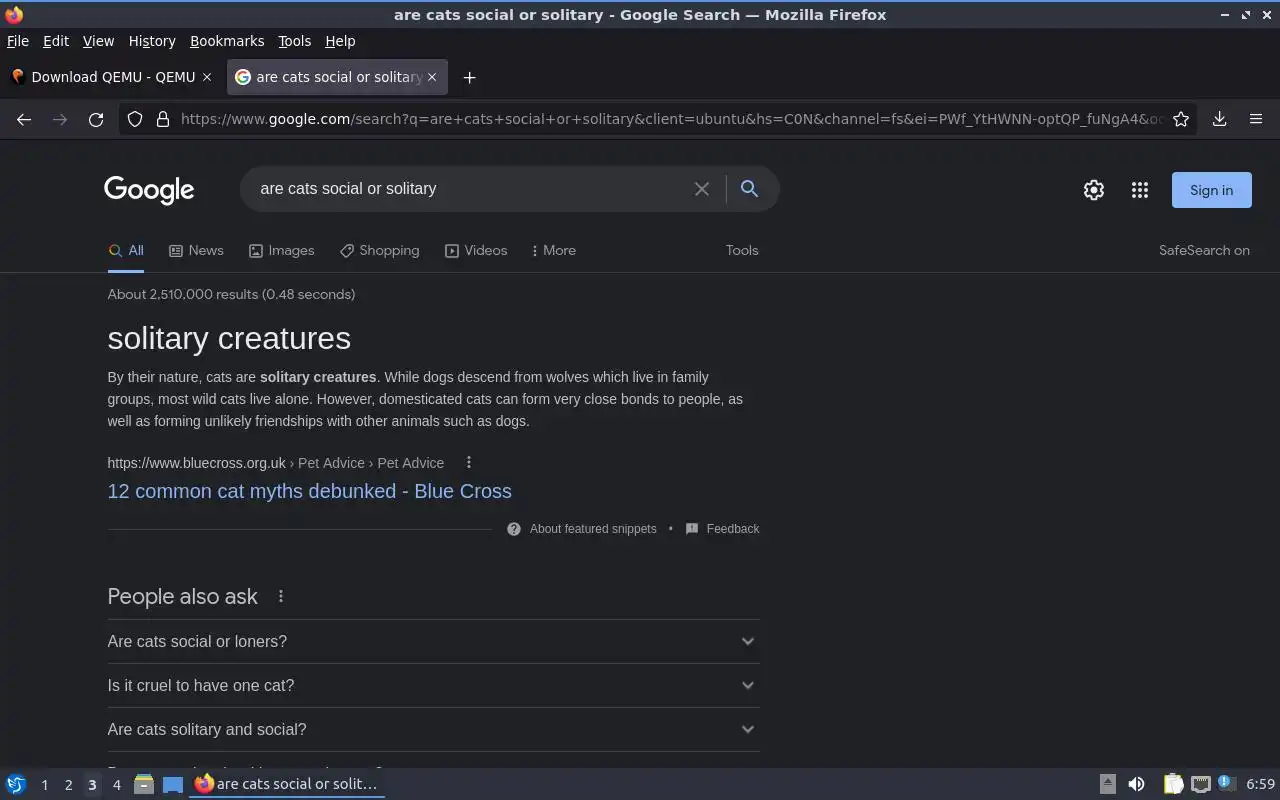Click the magnifier search button
Viewport: 1280px width, 800px height.
pyautogui.click(x=749, y=188)
